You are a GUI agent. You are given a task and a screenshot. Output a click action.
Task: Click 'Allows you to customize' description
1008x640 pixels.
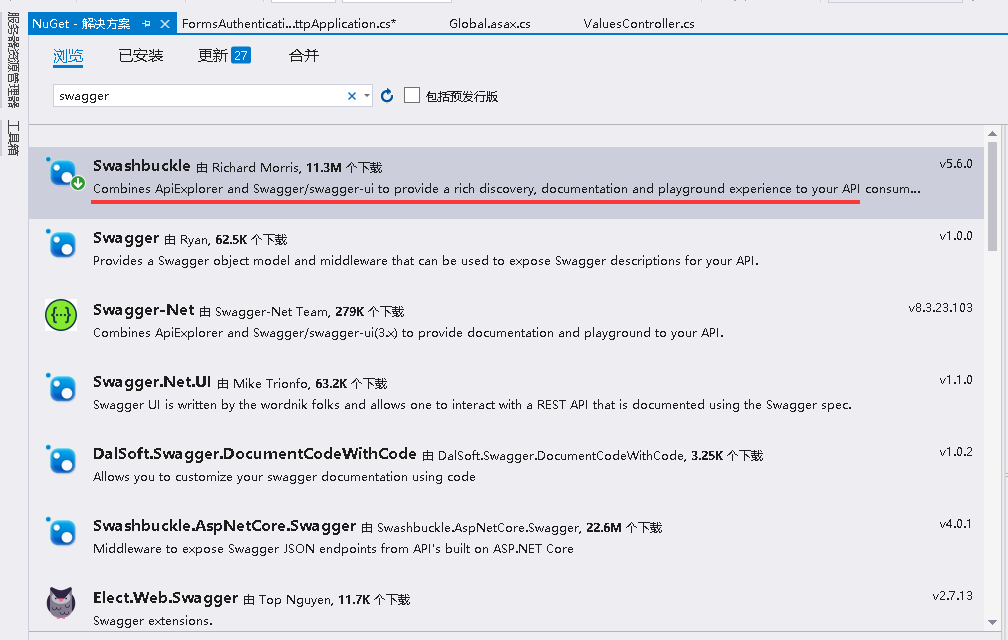tap(284, 477)
